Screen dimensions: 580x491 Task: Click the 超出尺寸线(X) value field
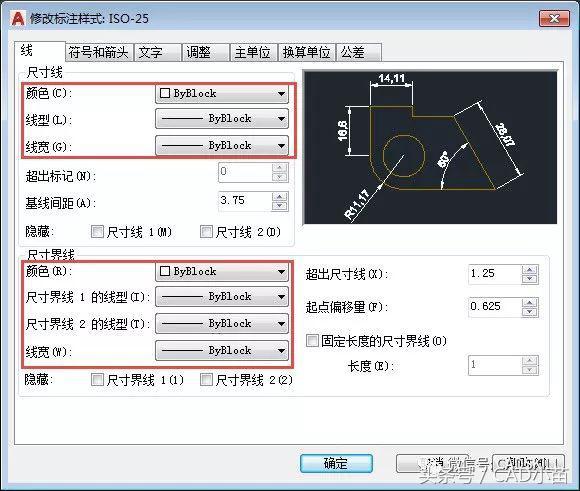[x=495, y=274]
